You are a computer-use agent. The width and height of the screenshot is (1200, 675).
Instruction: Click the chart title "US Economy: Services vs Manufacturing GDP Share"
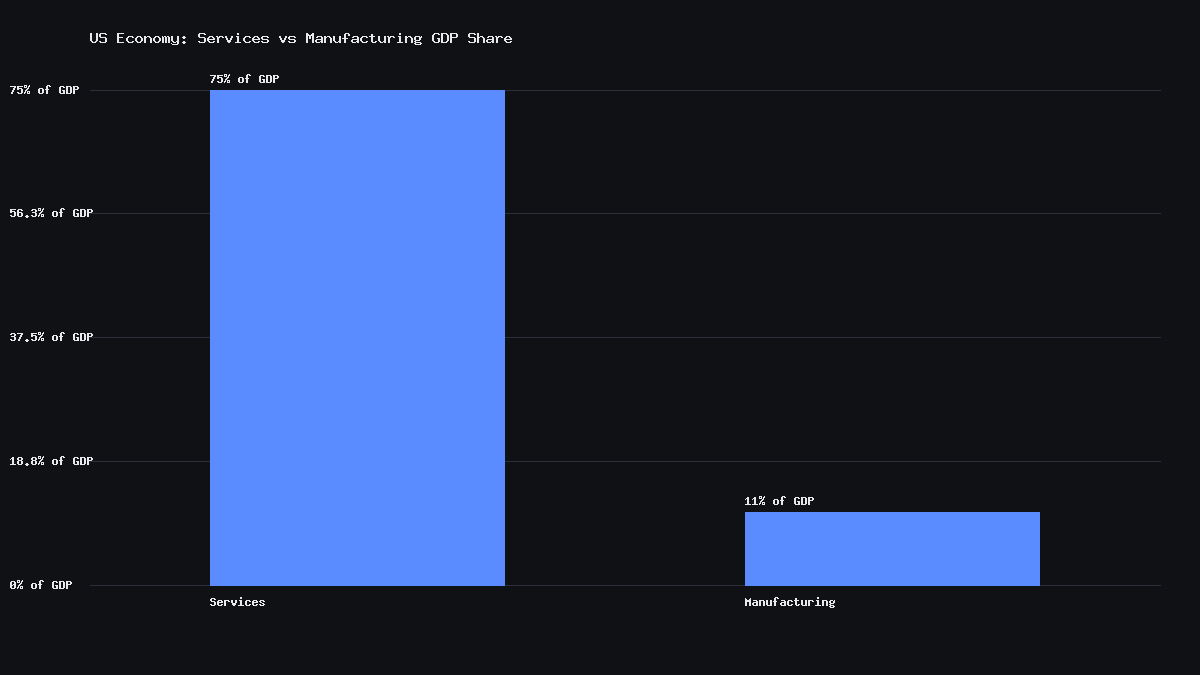pos(301,38)
